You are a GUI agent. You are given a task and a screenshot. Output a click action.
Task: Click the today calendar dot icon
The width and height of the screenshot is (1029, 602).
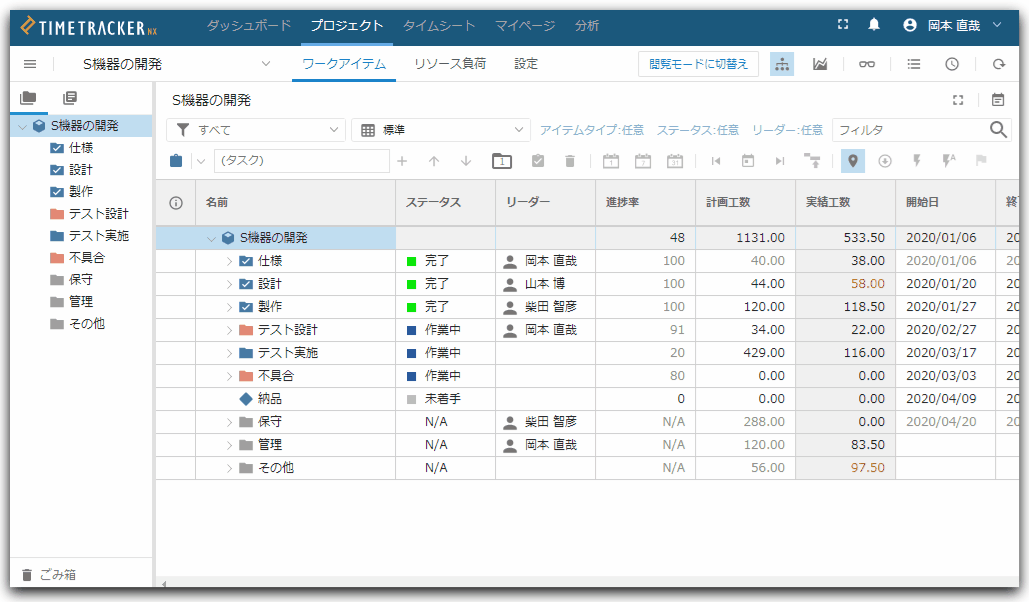click(747, 161)
